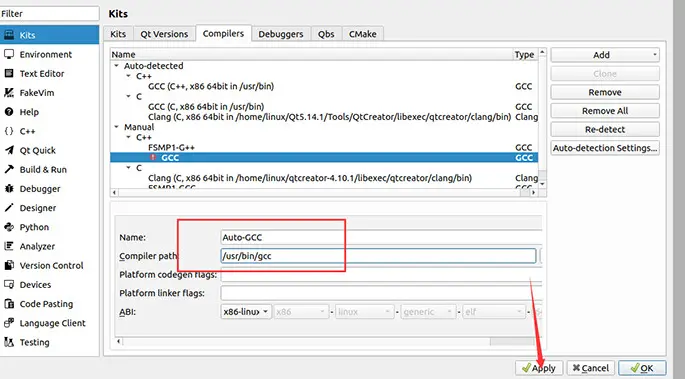Click the warning icon beside selected GCC
Screen dimensions: 685x379
(153, 157)
